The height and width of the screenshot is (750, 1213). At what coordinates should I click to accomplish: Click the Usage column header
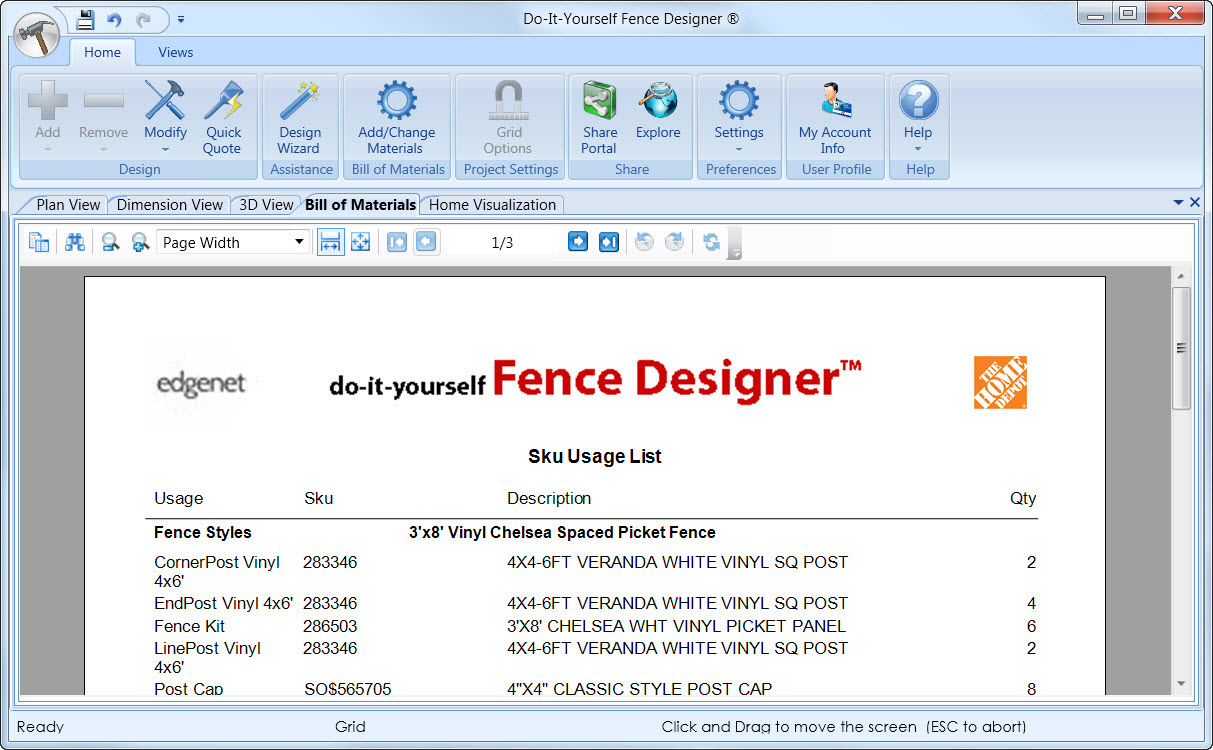point(179,498)
